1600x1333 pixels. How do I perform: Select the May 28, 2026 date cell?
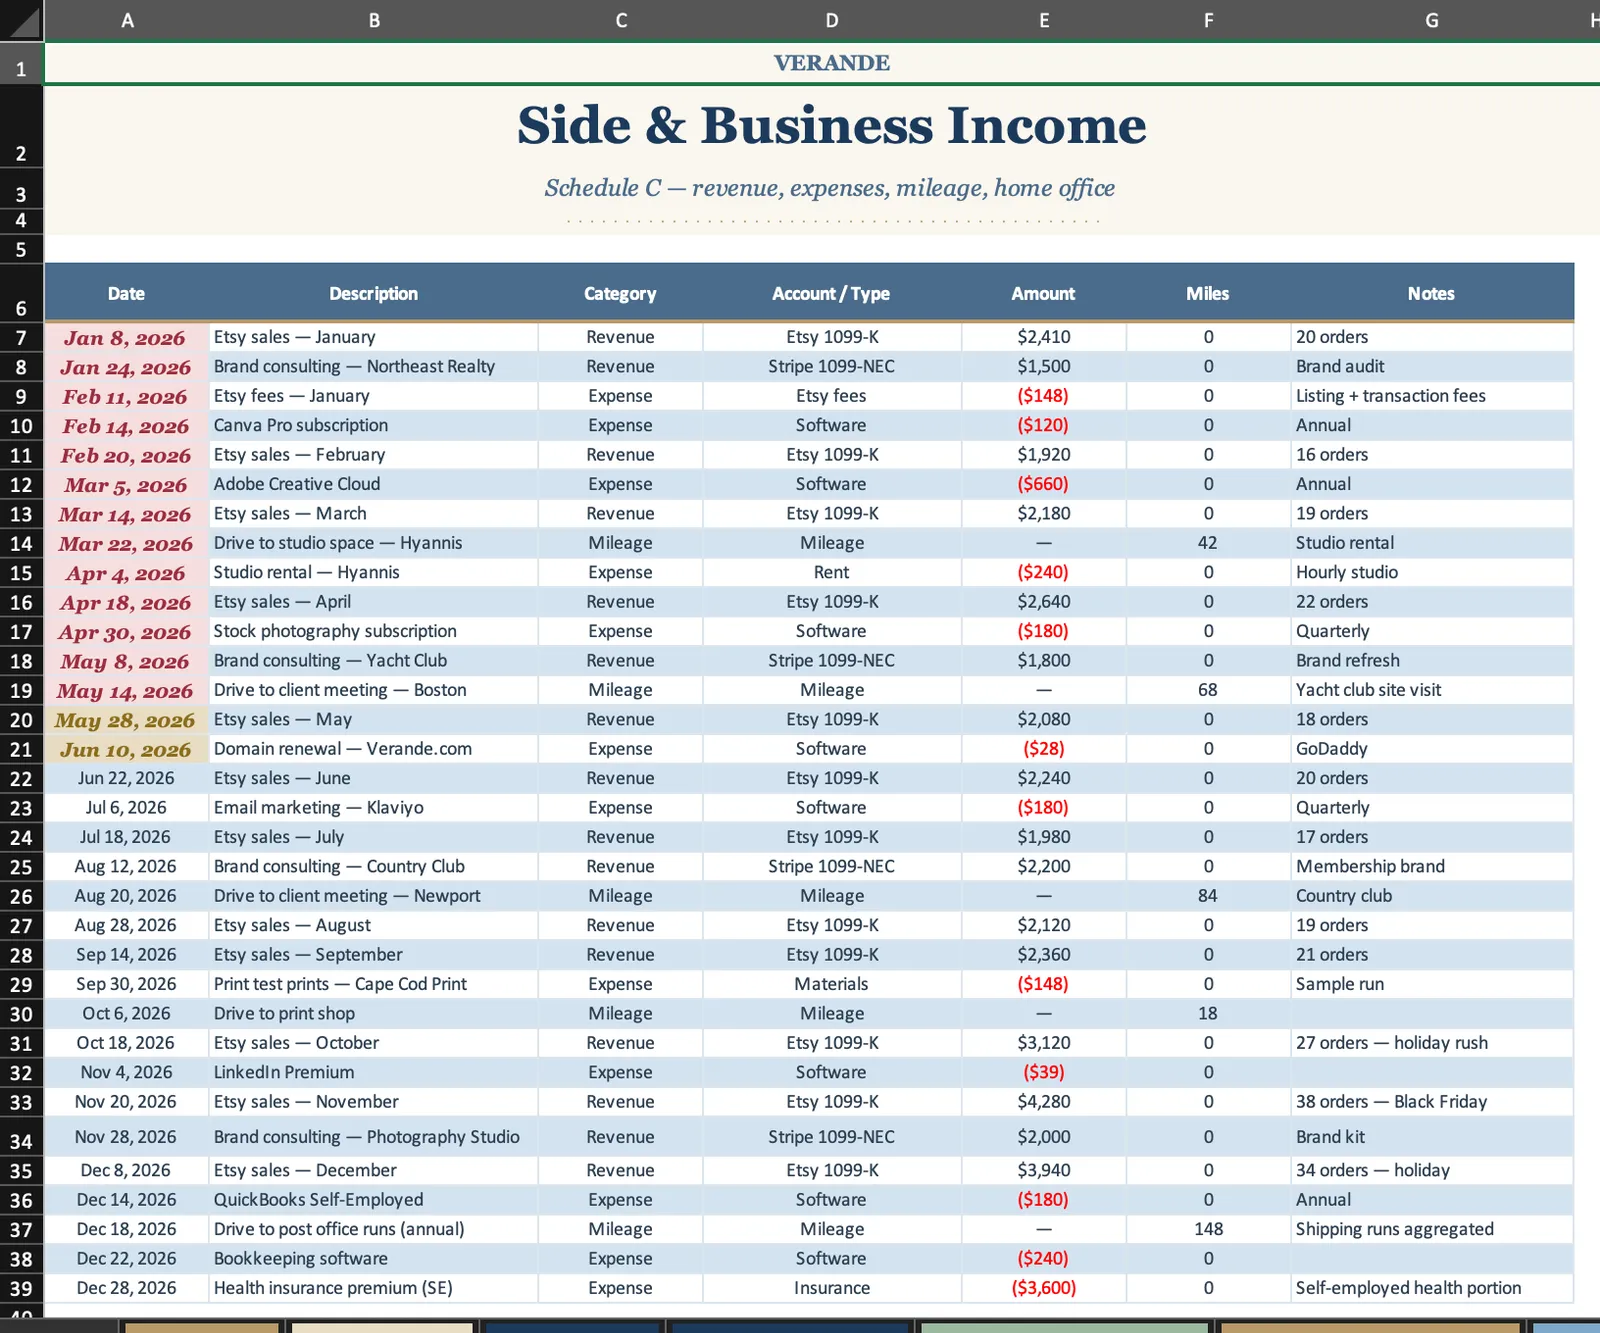point(127,720)
